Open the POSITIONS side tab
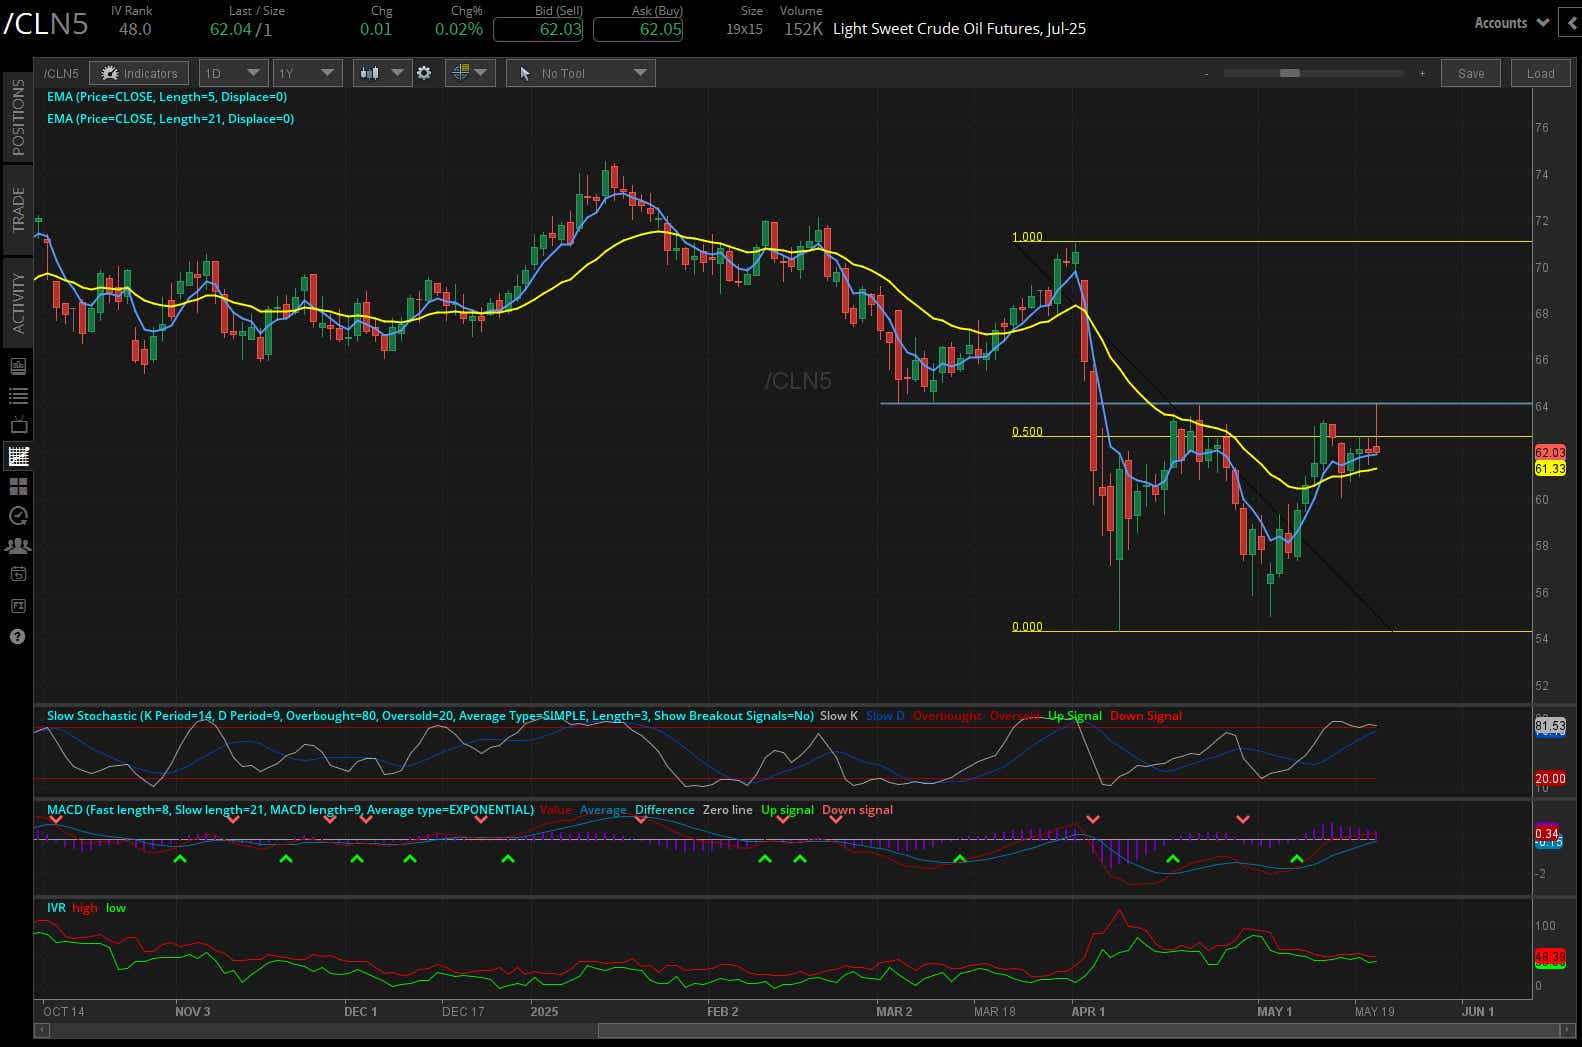1582x1047 pixels. click(18, 117)
